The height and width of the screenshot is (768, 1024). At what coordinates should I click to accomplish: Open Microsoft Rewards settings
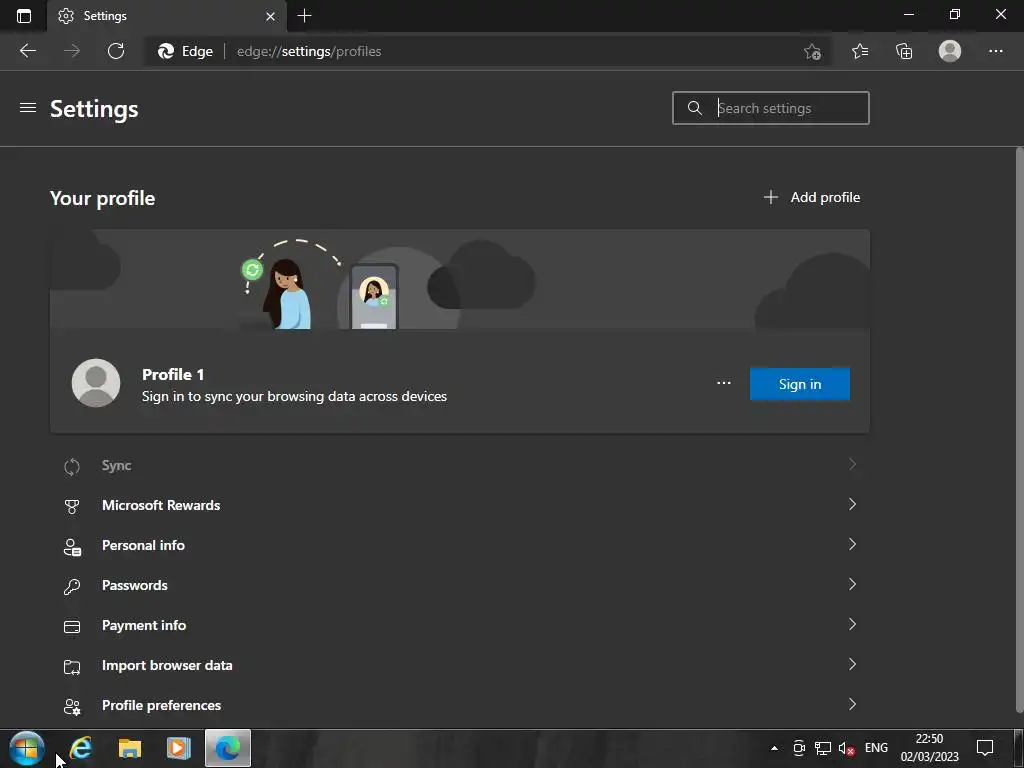(460, 505)
